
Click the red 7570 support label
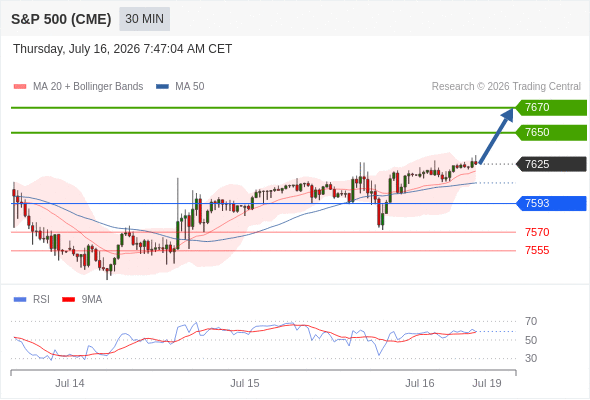(x=537, y=232)
